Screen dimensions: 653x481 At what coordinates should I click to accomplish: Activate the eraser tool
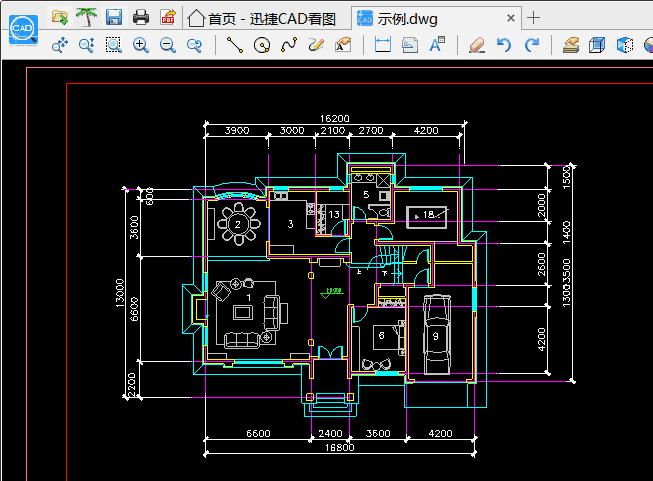point(476,45)
